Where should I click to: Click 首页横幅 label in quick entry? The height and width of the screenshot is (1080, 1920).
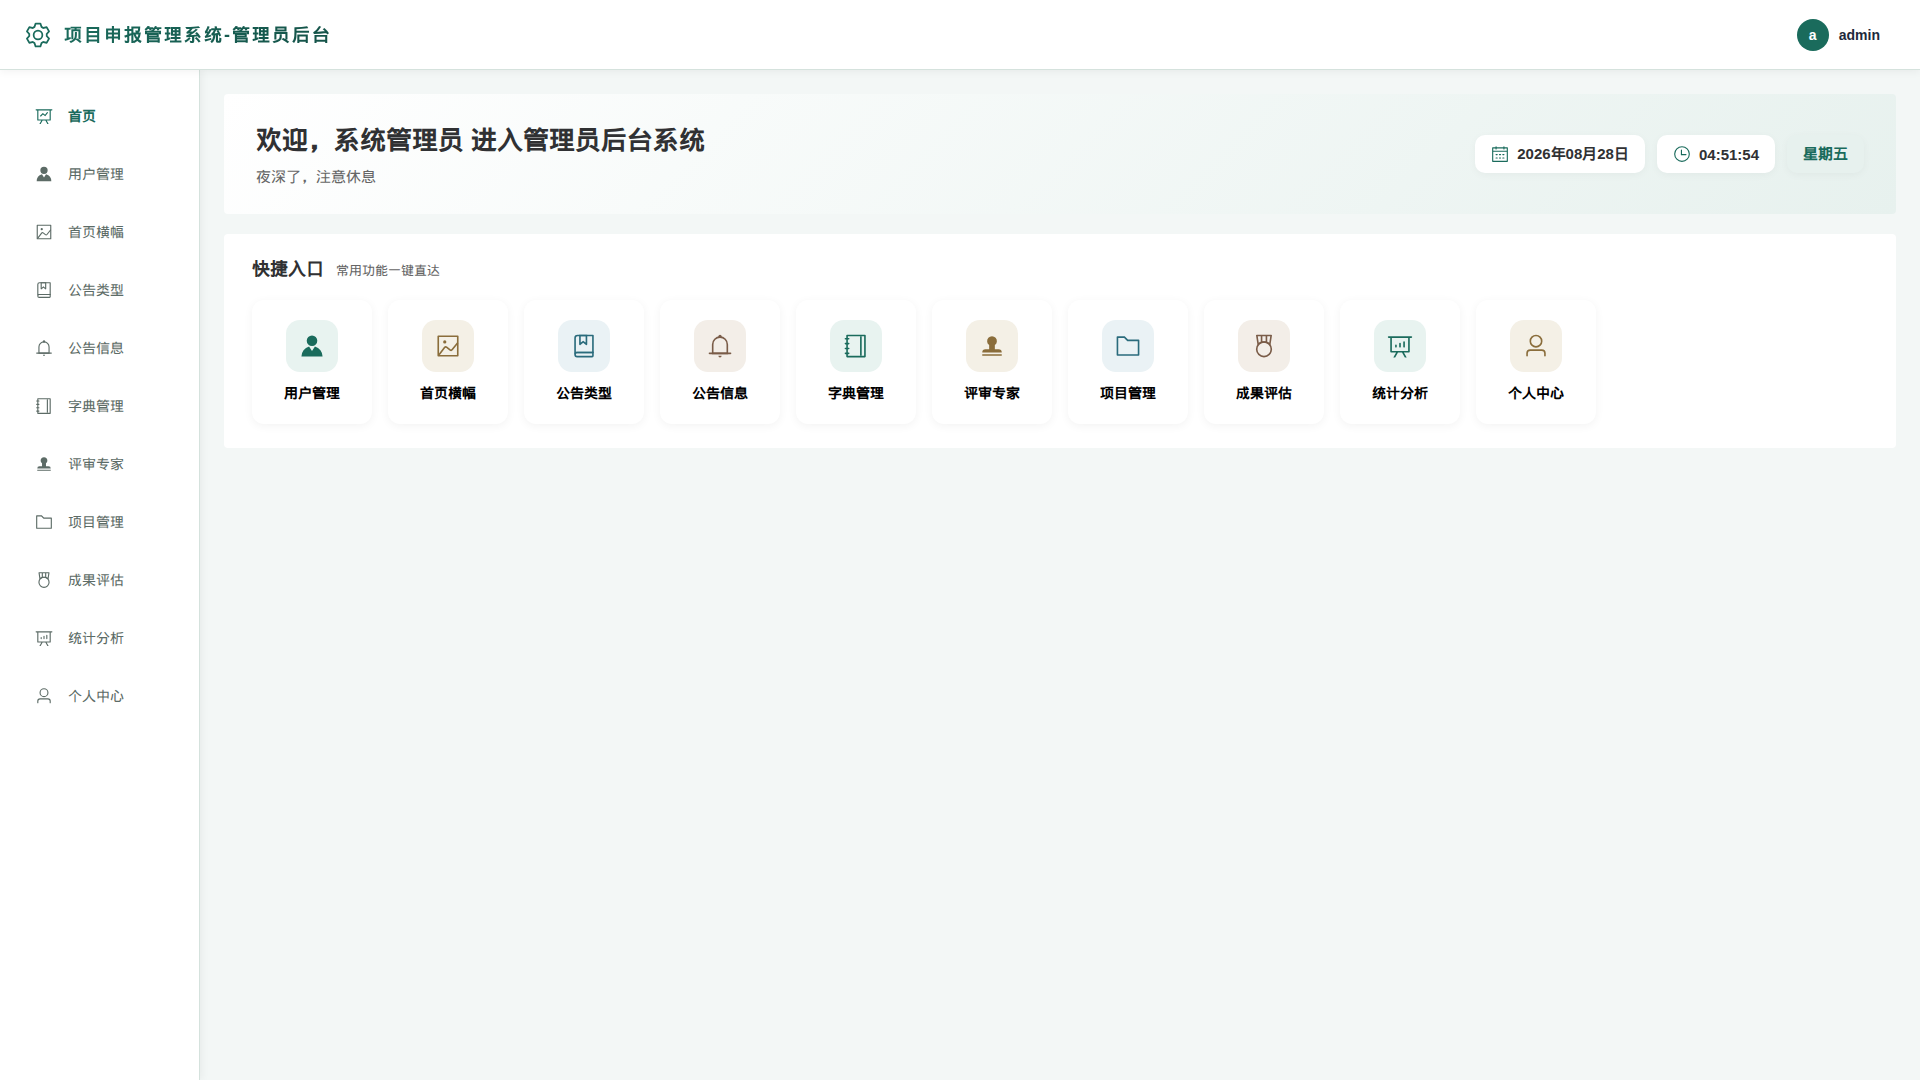(448, 393)
